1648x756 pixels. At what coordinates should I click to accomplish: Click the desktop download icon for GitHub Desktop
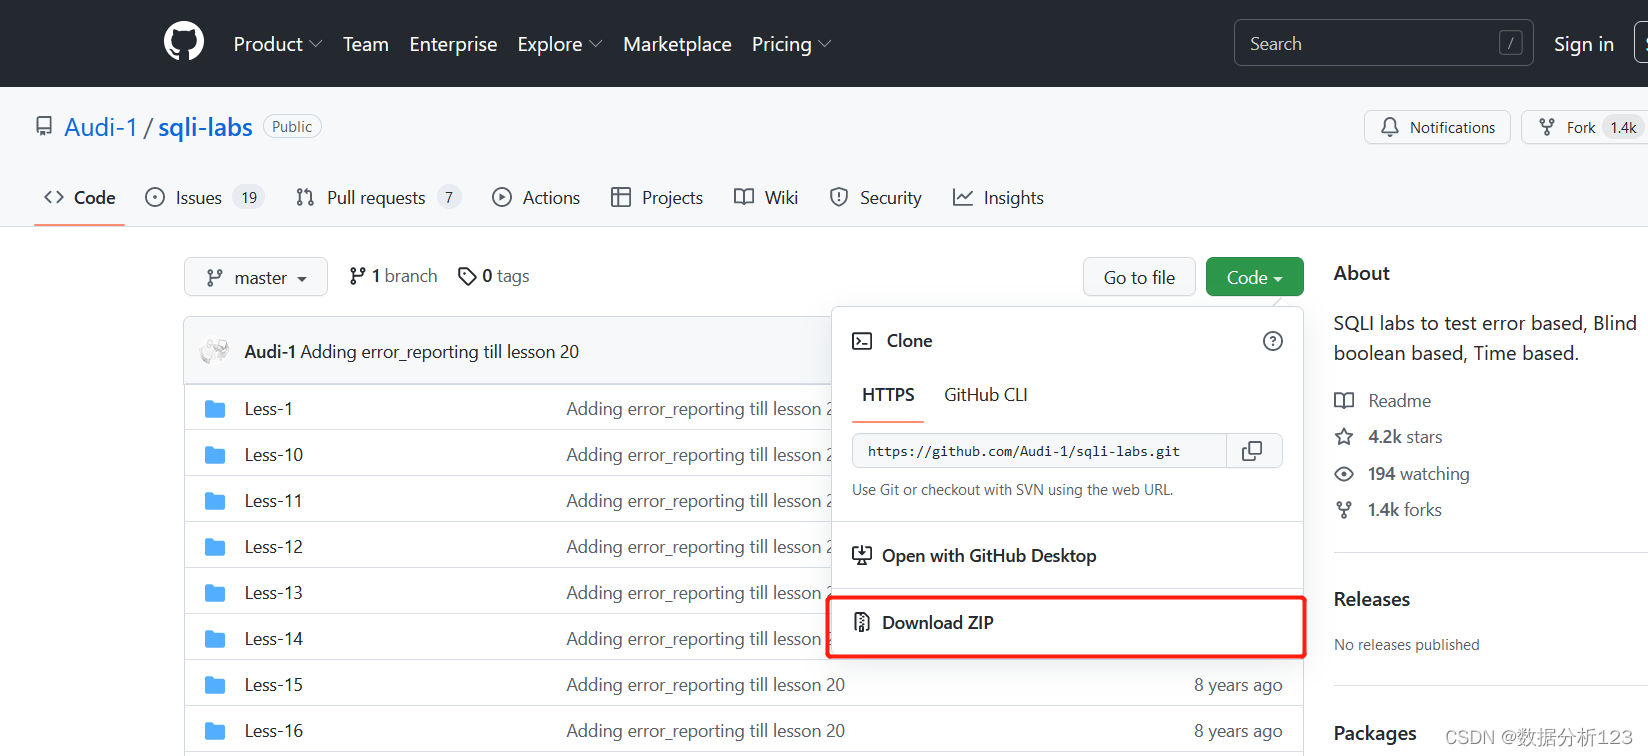pyautogui.click(x=862, y=555)
